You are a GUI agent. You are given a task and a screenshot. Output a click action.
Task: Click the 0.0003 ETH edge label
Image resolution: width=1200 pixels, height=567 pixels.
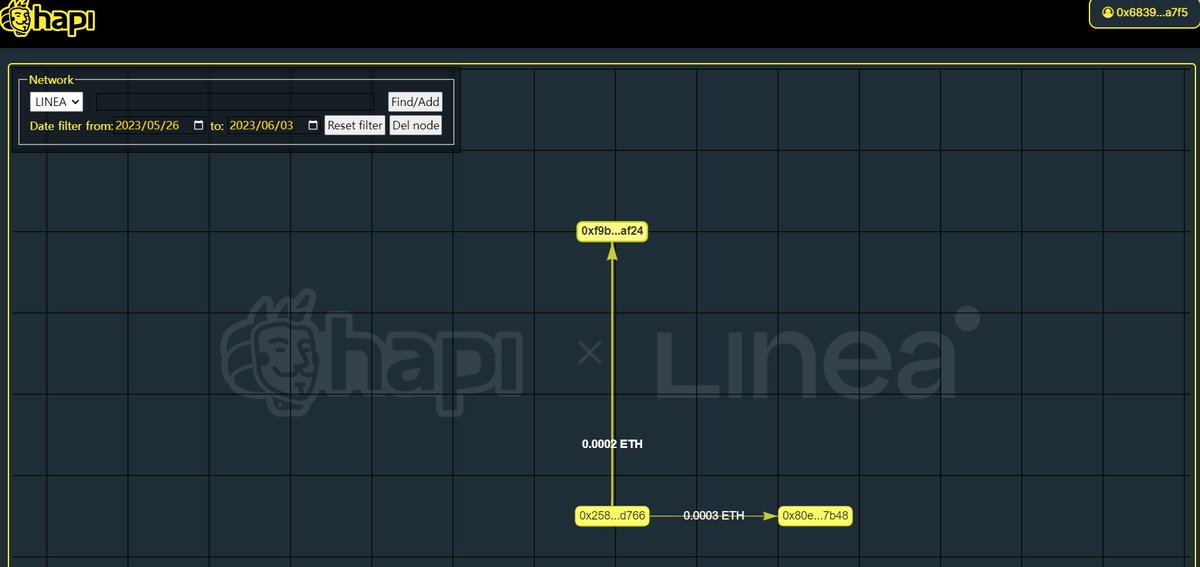(714, 516)
